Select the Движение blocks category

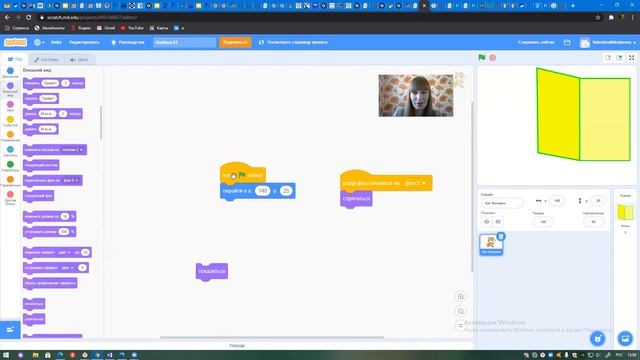[x=10, y=73]
